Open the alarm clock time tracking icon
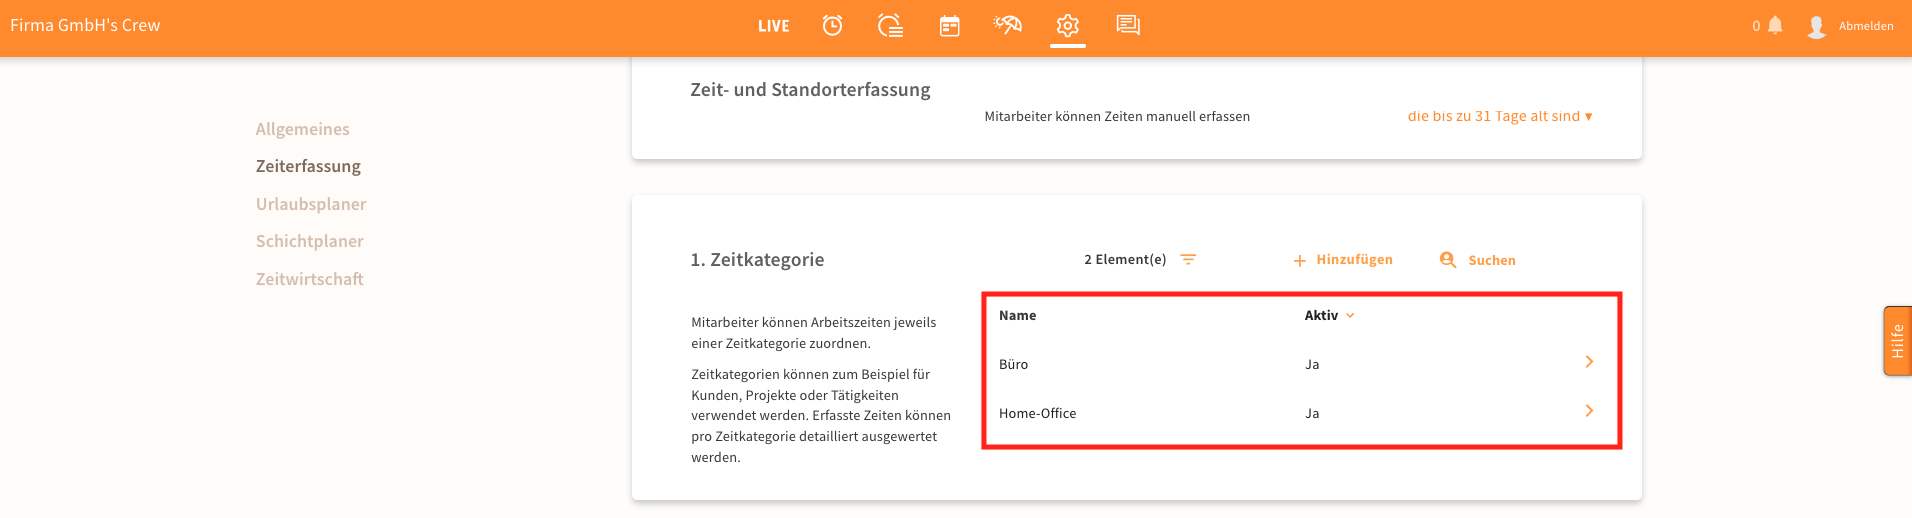Viewport: 1912px width, 518px height. [x=832, y=25]
